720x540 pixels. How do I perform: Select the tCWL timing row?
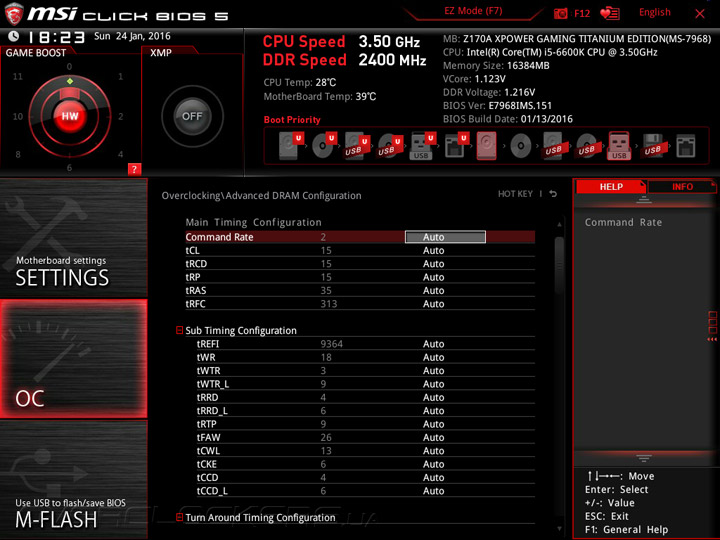366,450
